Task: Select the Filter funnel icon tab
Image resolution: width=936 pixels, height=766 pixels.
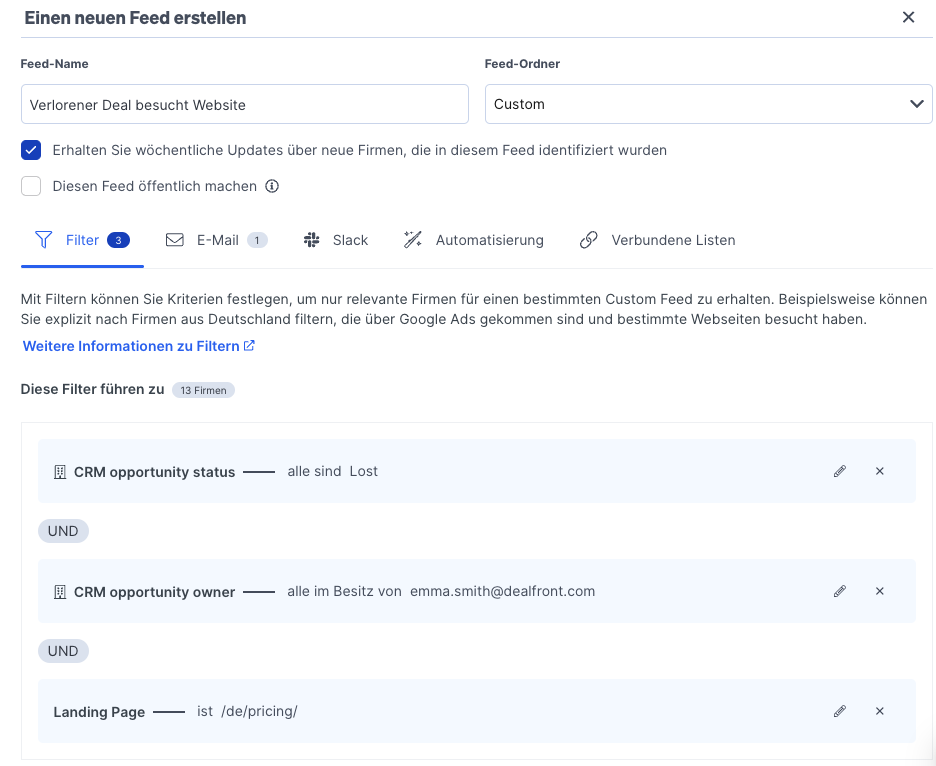Action: click(x=44, y=240)
